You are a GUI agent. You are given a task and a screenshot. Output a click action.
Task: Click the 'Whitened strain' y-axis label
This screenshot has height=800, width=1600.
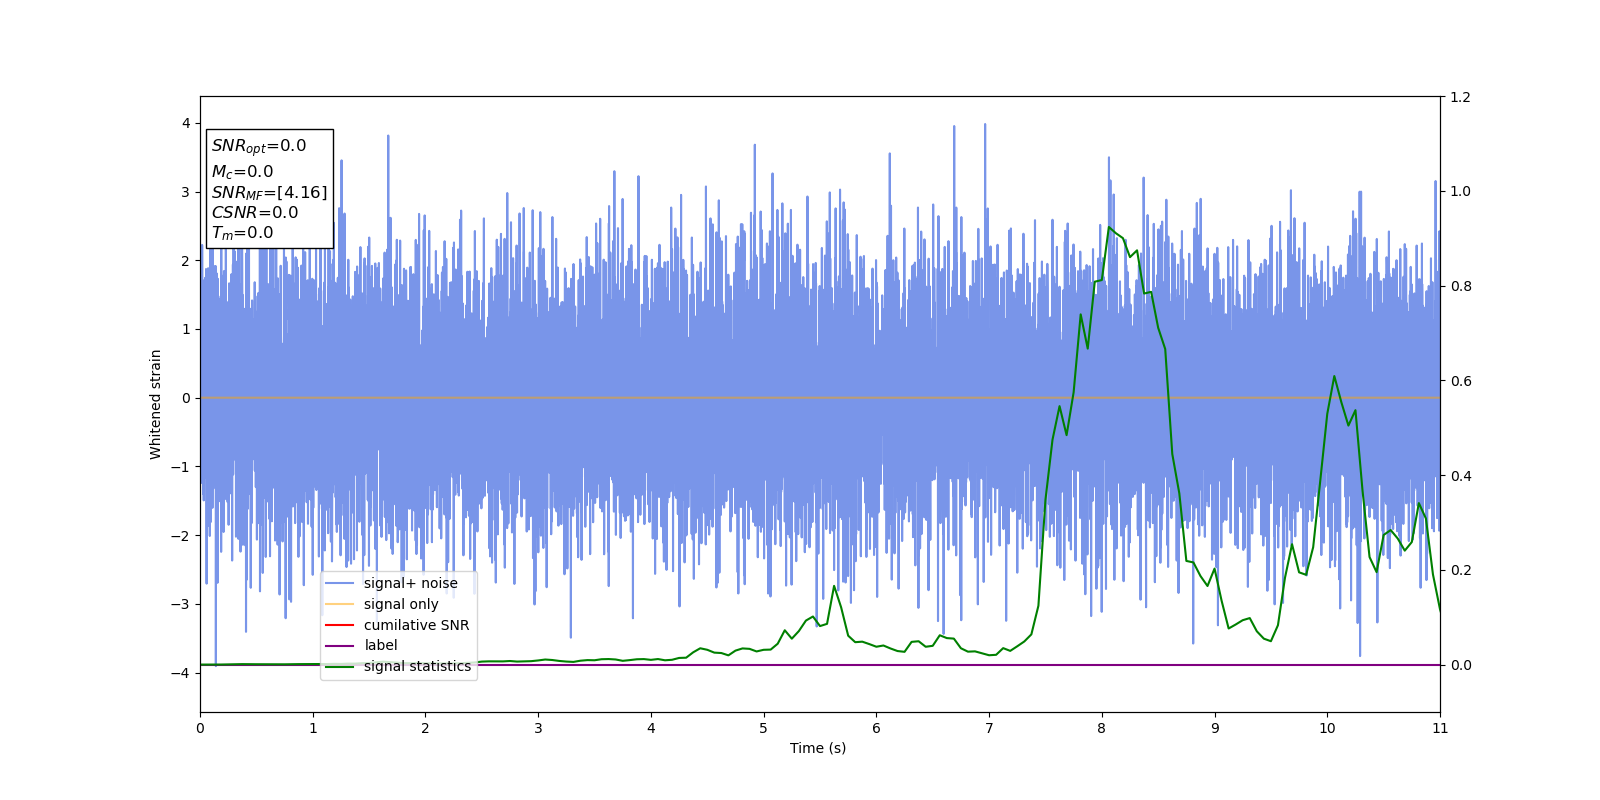pyautogui.click(x=156, y=404)
